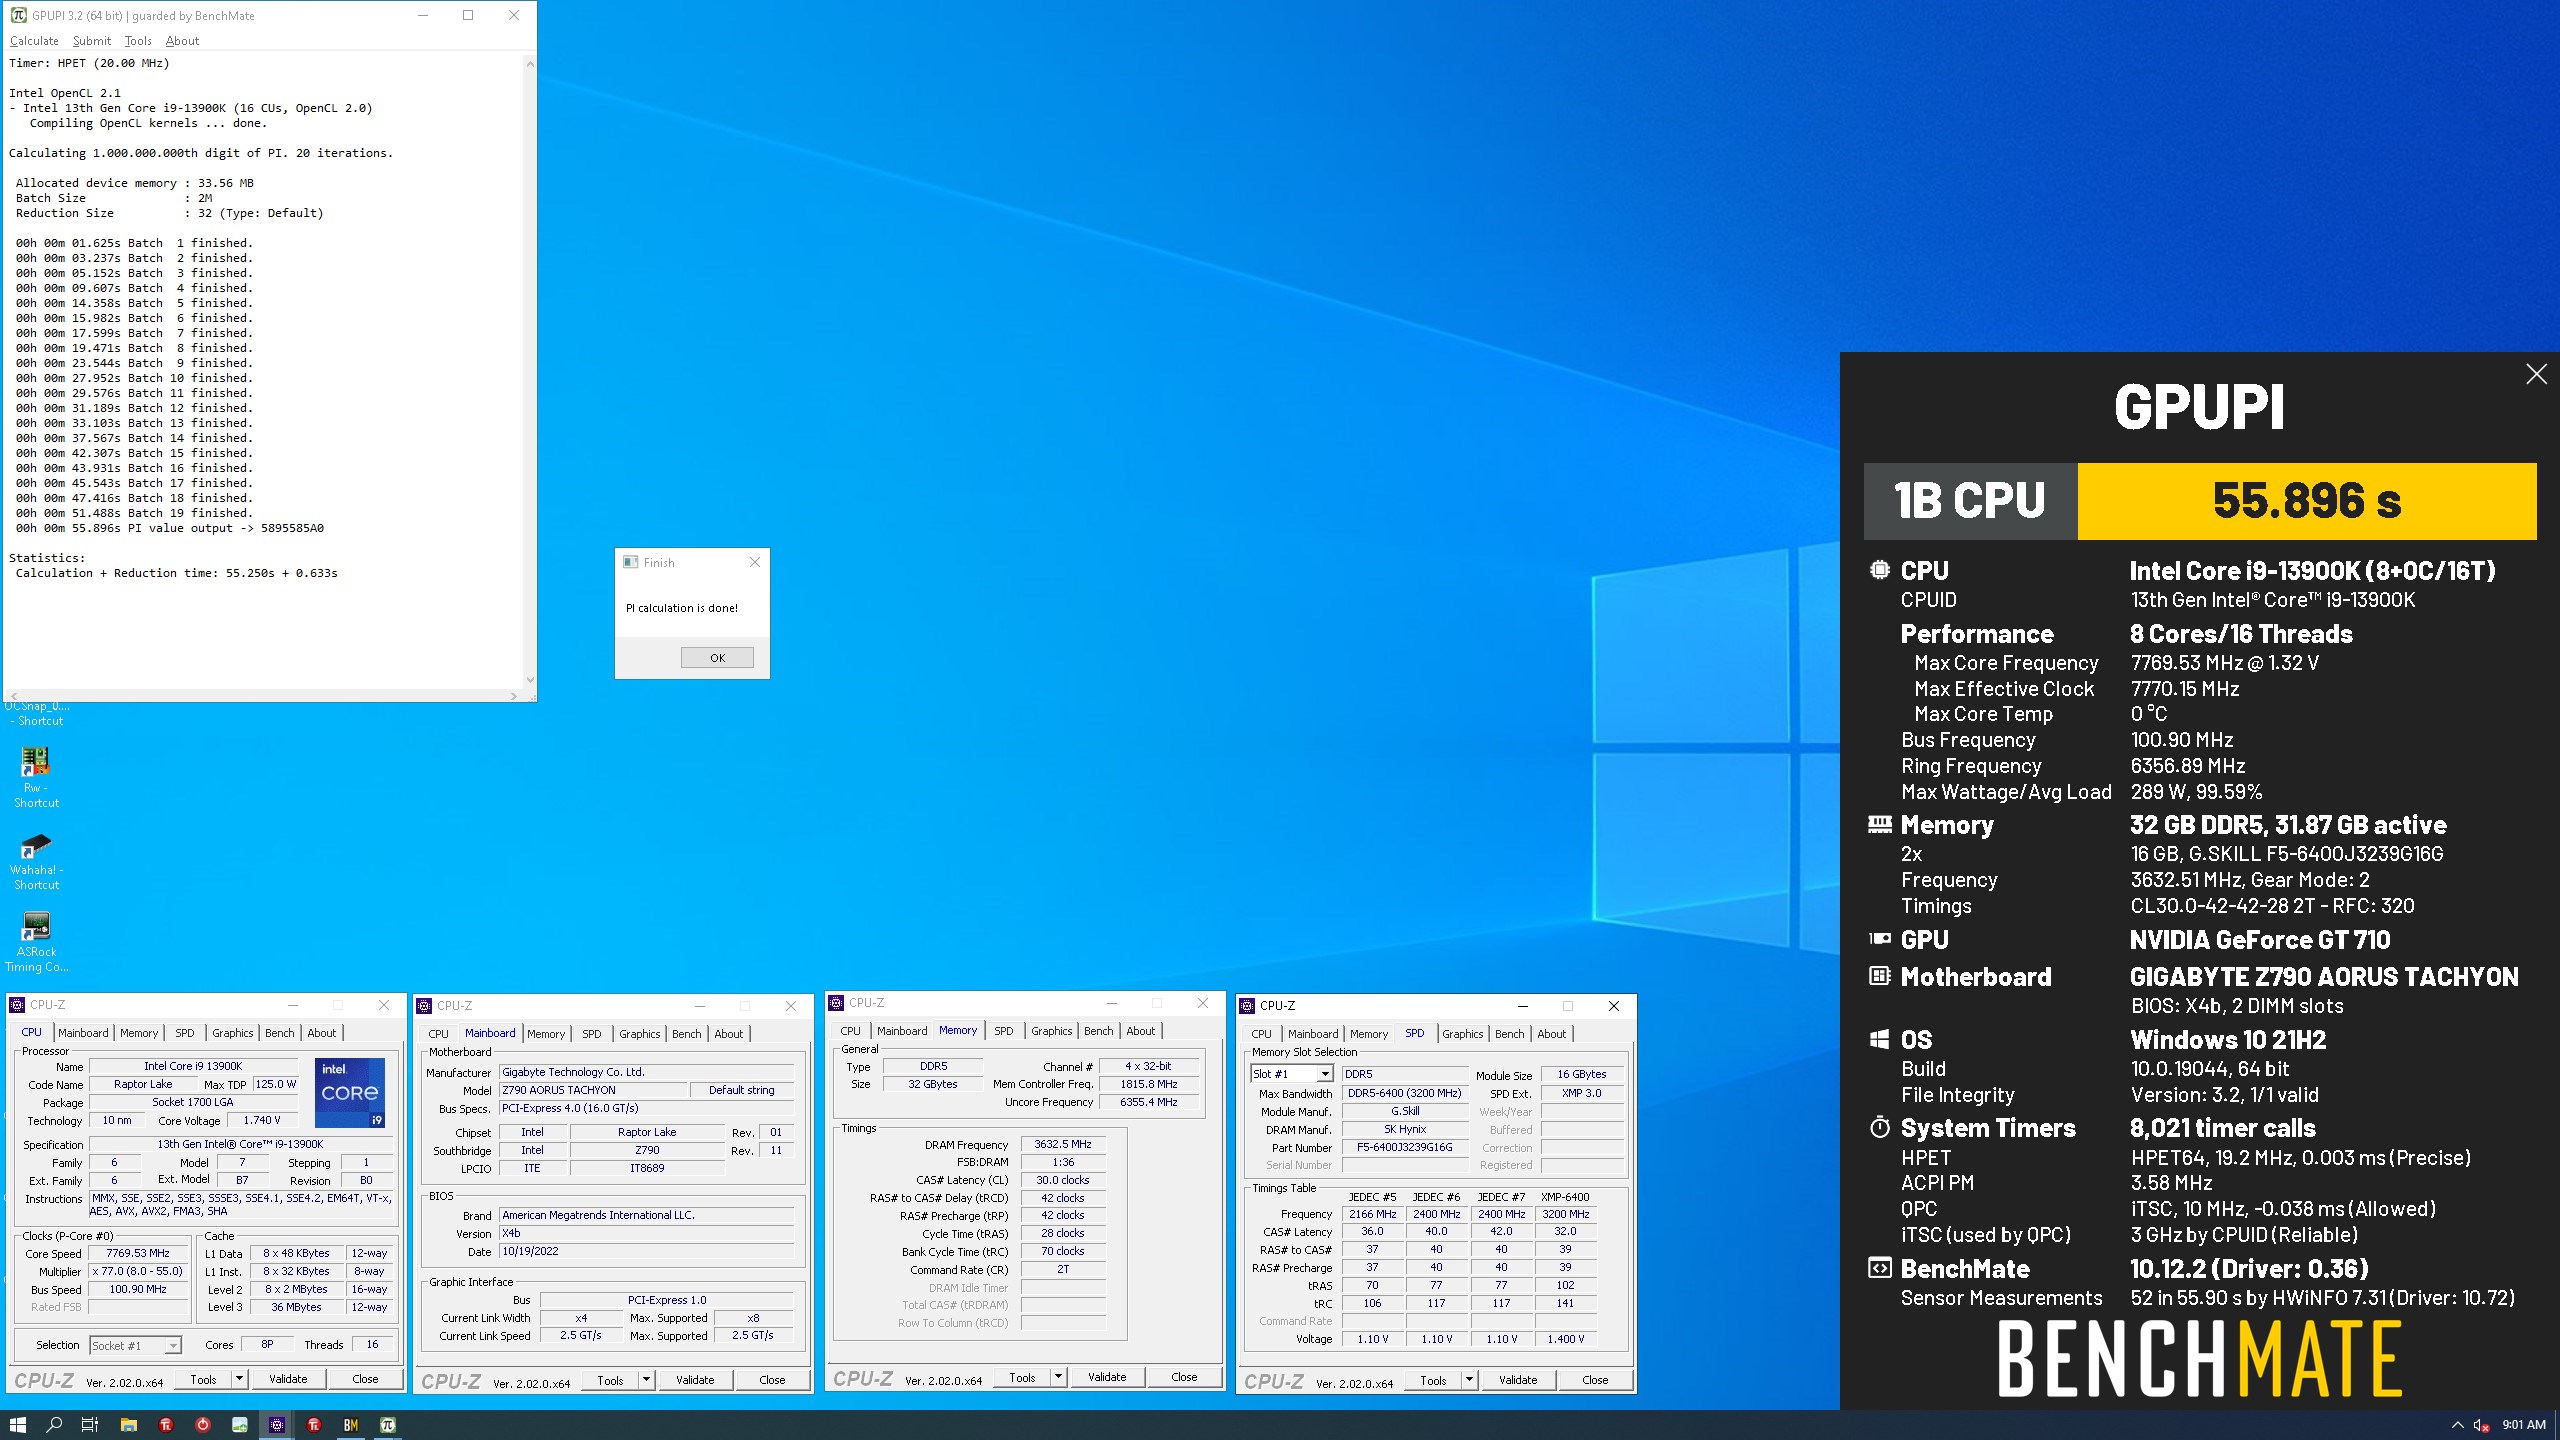Click Validate in the CPU-Z CPU window
The image size is (2560, 1440).
pos(288,1379)
